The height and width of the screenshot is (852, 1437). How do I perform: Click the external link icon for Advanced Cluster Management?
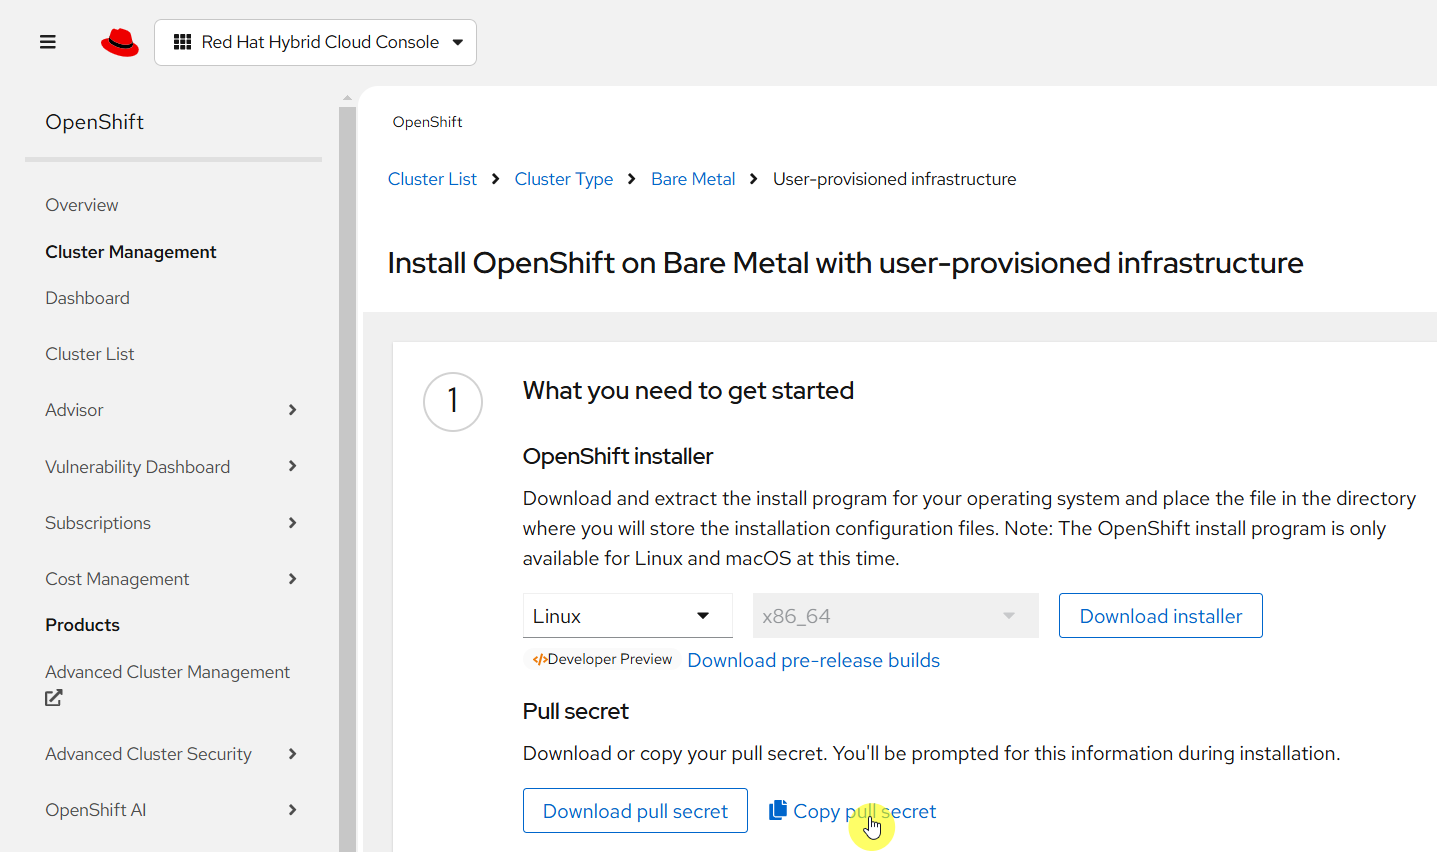point(53,697)
